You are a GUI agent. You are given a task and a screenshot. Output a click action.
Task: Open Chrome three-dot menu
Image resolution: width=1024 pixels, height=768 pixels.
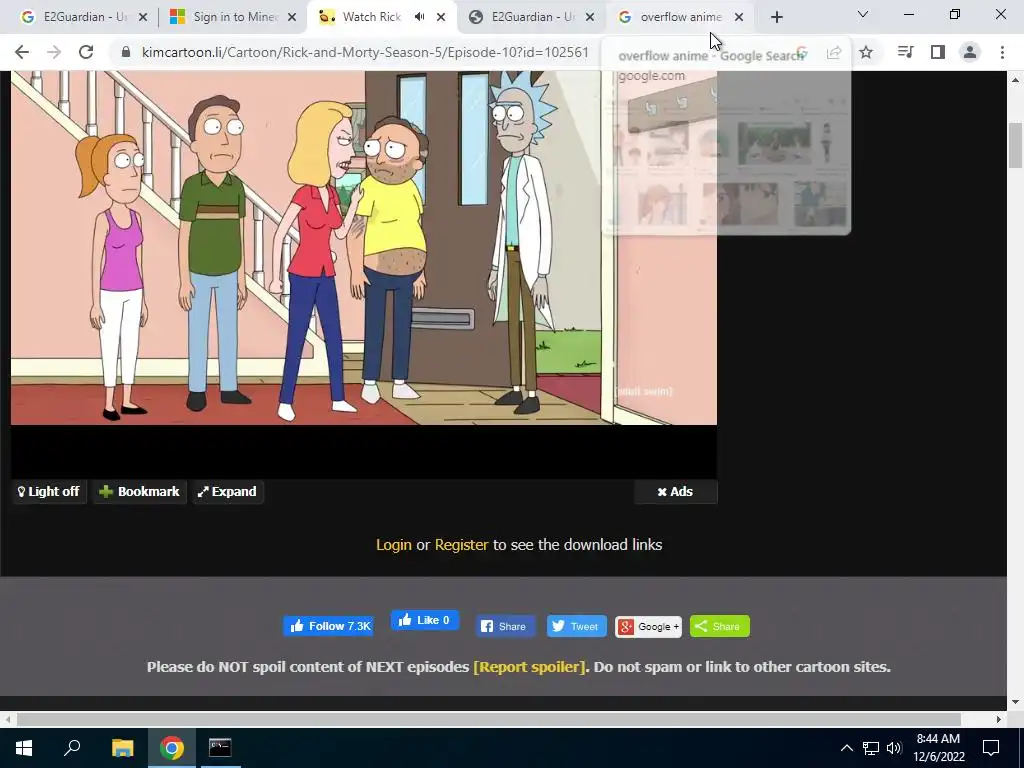(x=1002, y=52)
